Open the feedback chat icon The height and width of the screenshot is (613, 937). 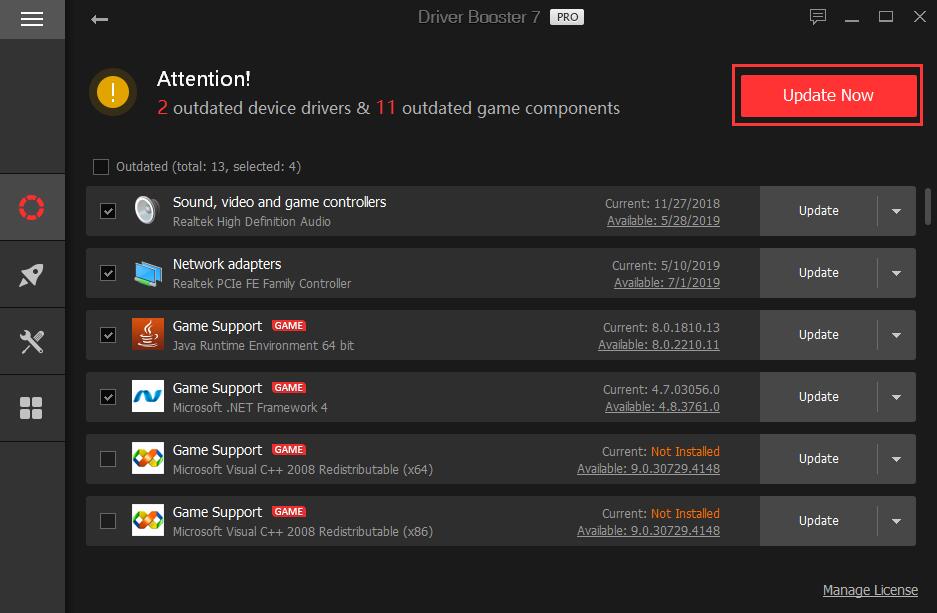(817, 17)
